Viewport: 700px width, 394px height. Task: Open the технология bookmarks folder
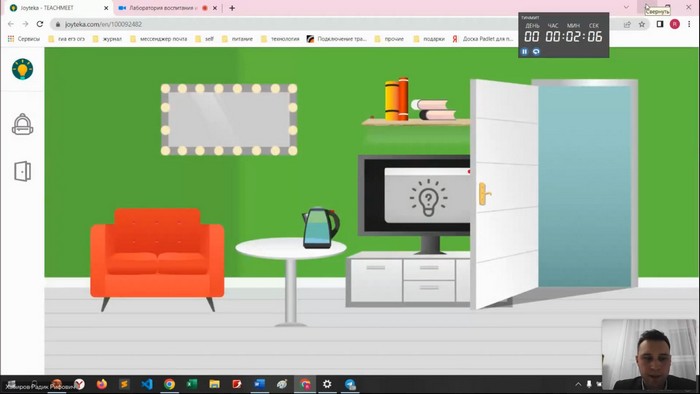click(x=280, y=39)
